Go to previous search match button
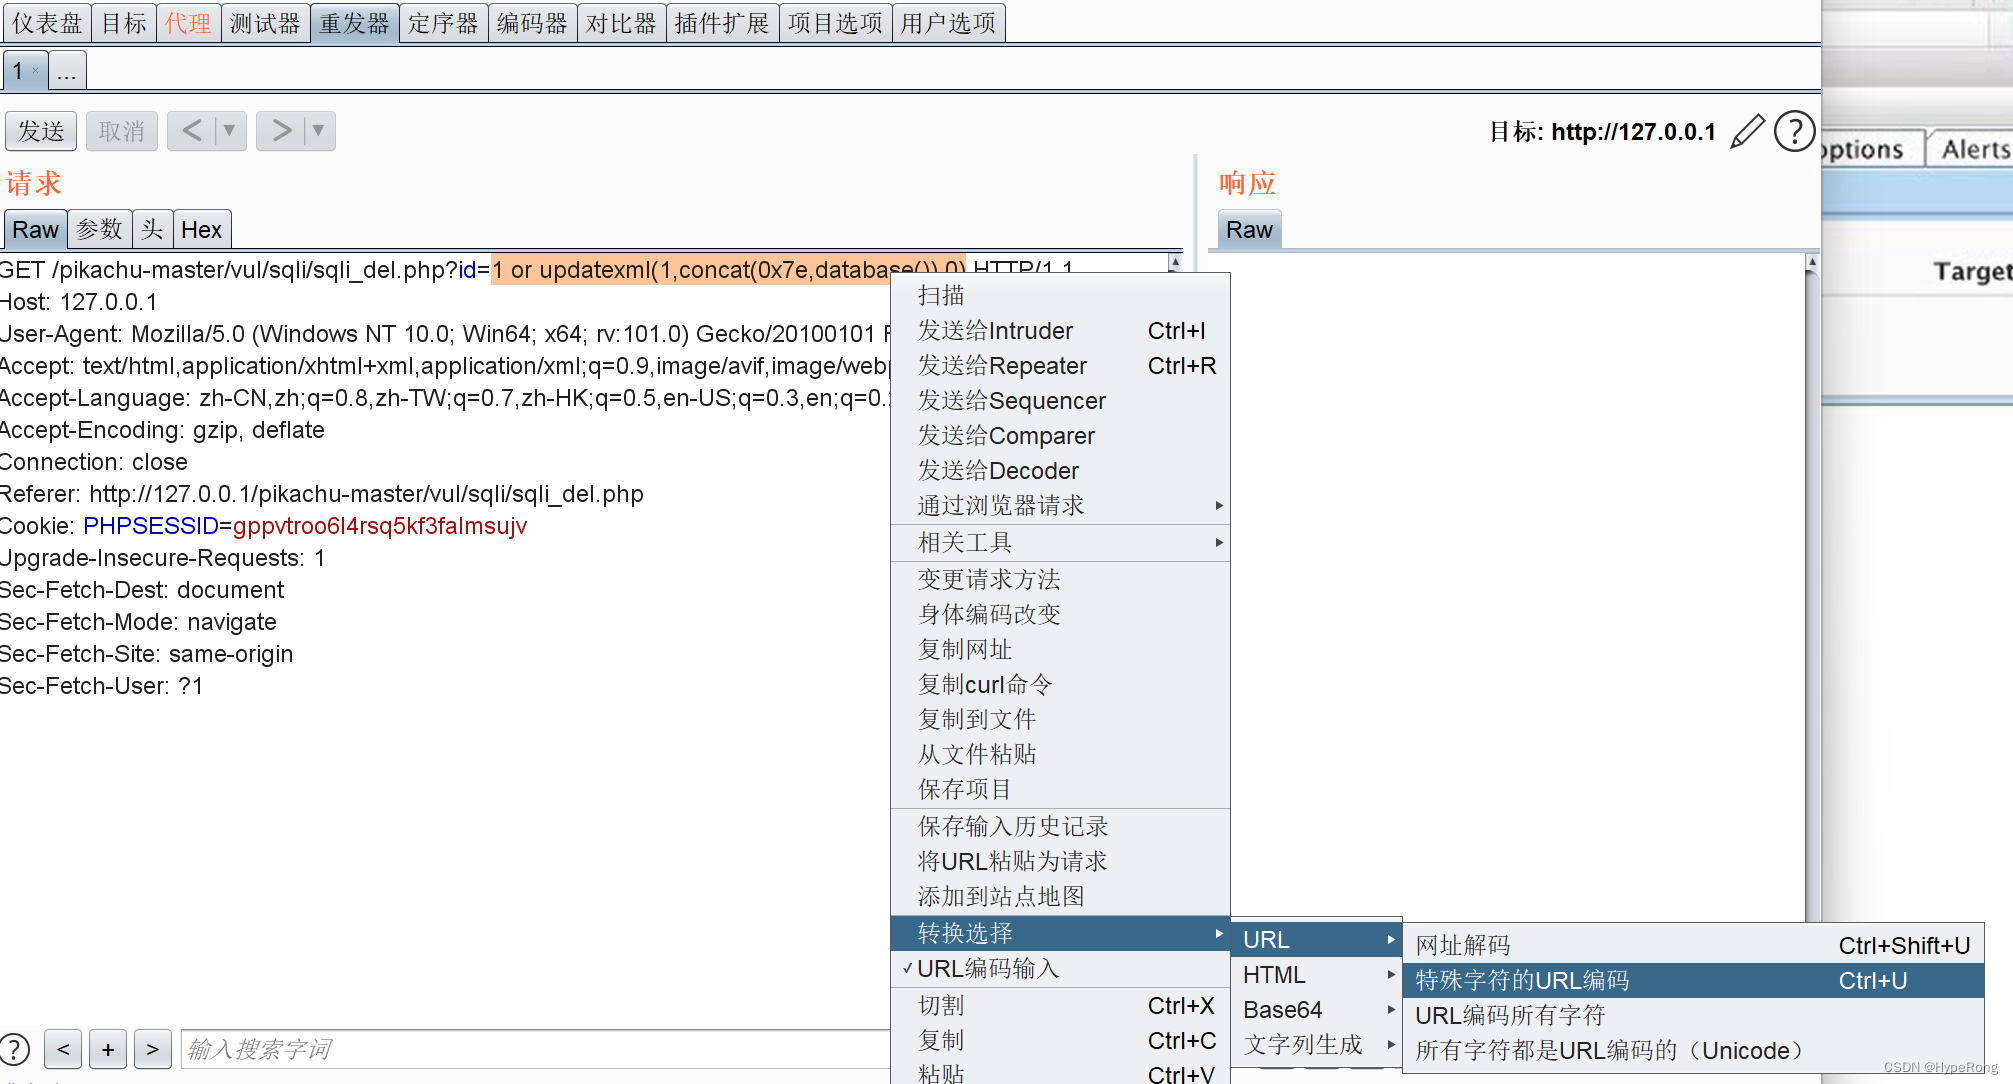 pos(63,1049)
